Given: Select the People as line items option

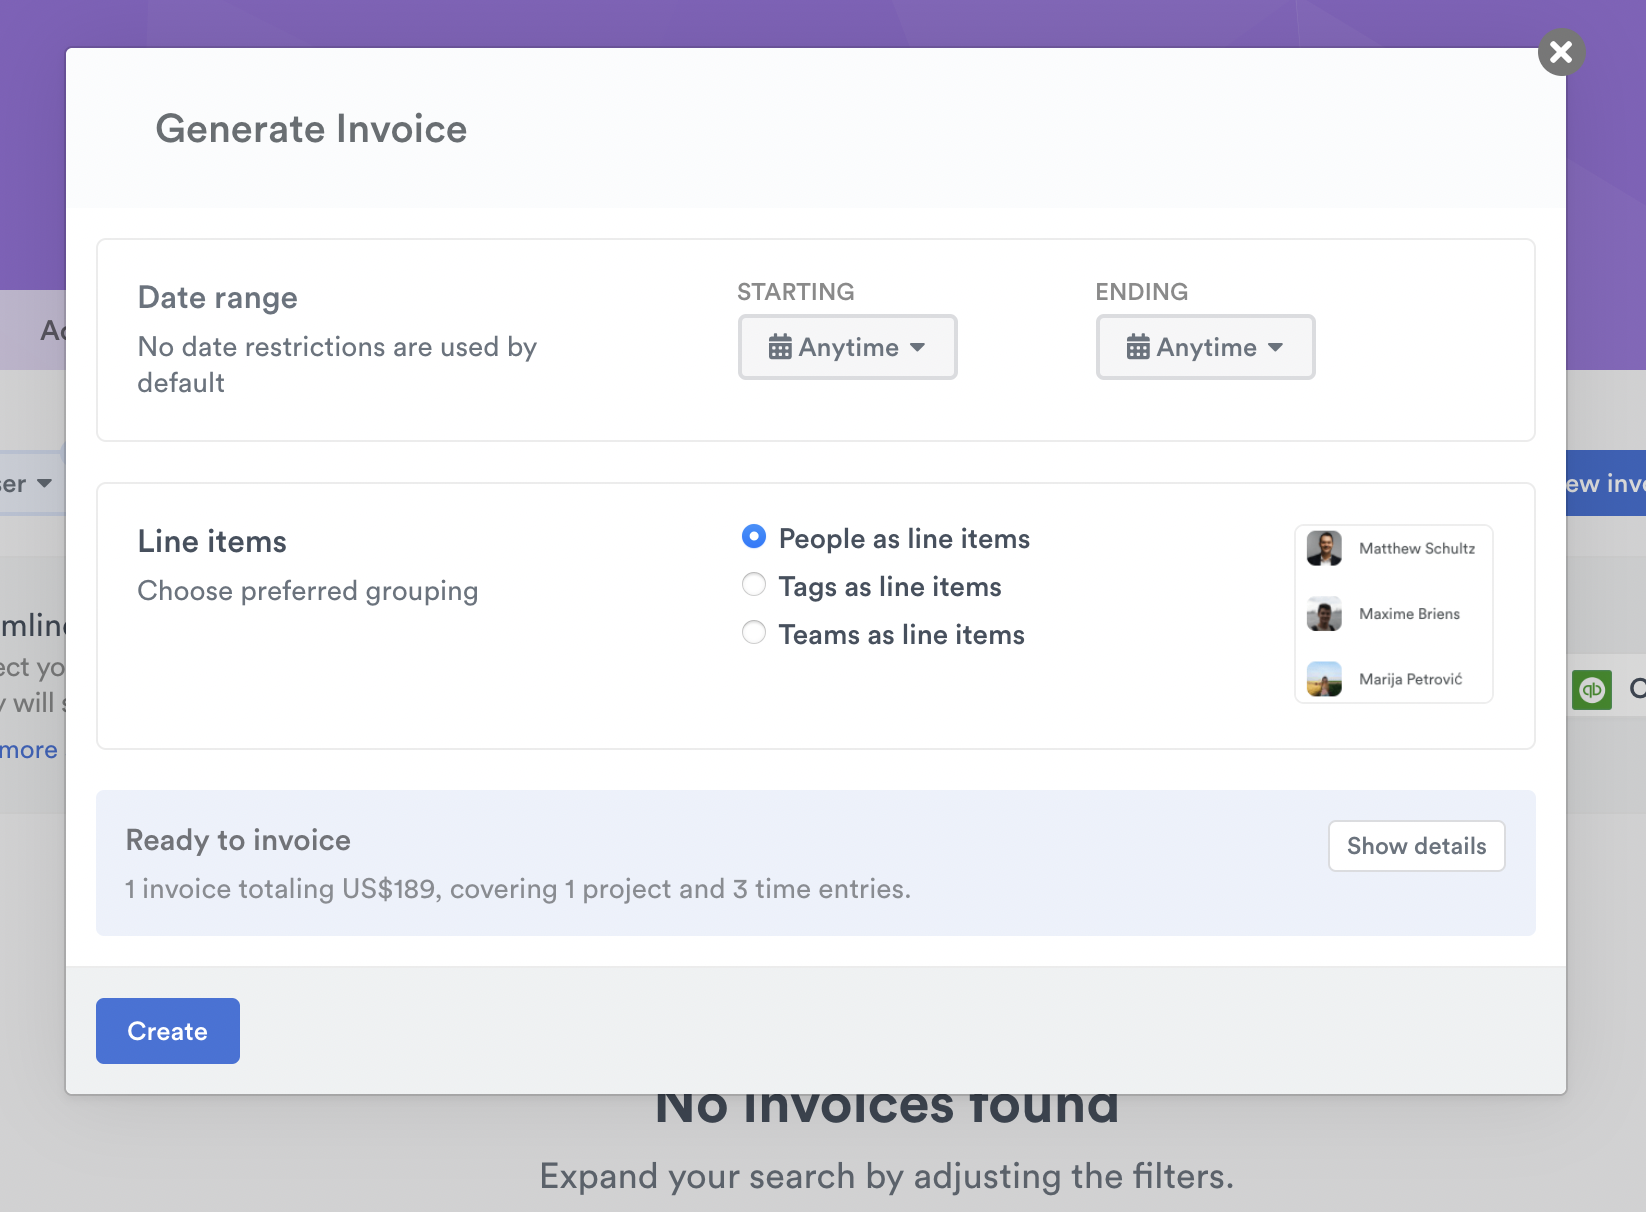Looking at the screenshot, I should (x=753, y=537).
